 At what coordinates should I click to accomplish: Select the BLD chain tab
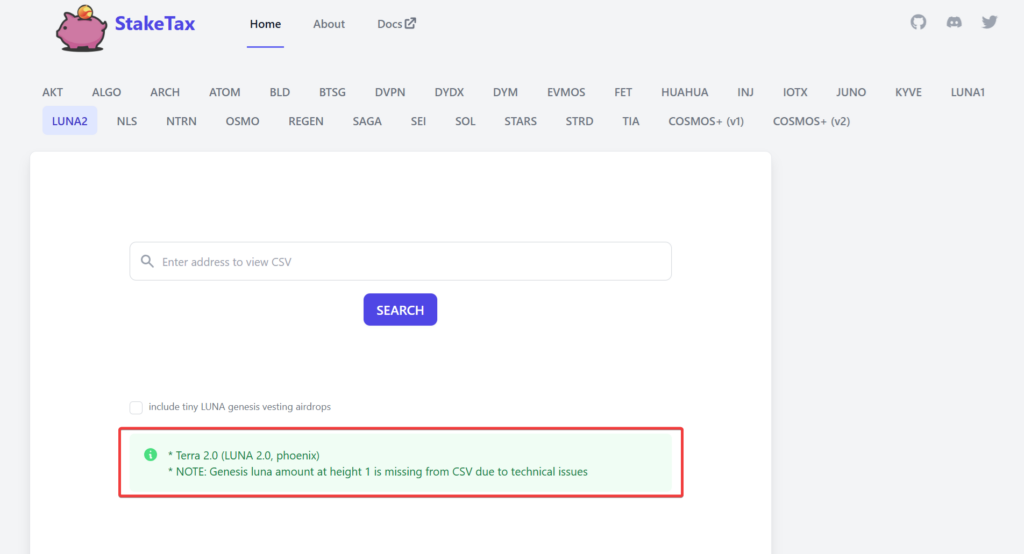pyautogui.click(x=280, y=92)
